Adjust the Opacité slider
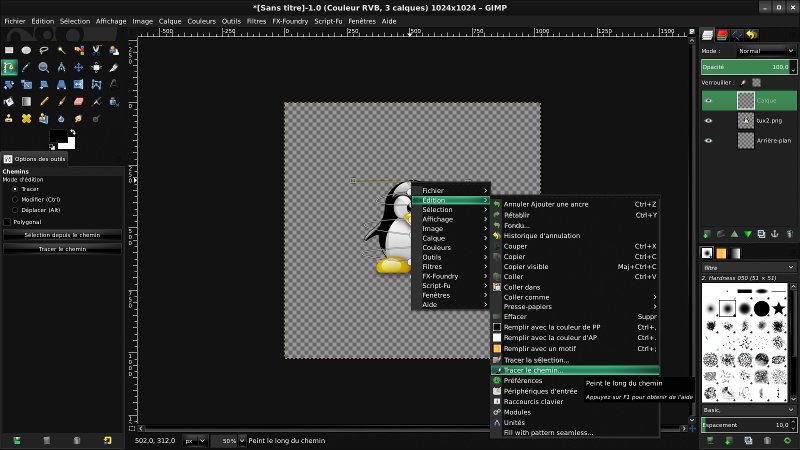The height and width of the screenshot is (450, 800). pos(748,67)
